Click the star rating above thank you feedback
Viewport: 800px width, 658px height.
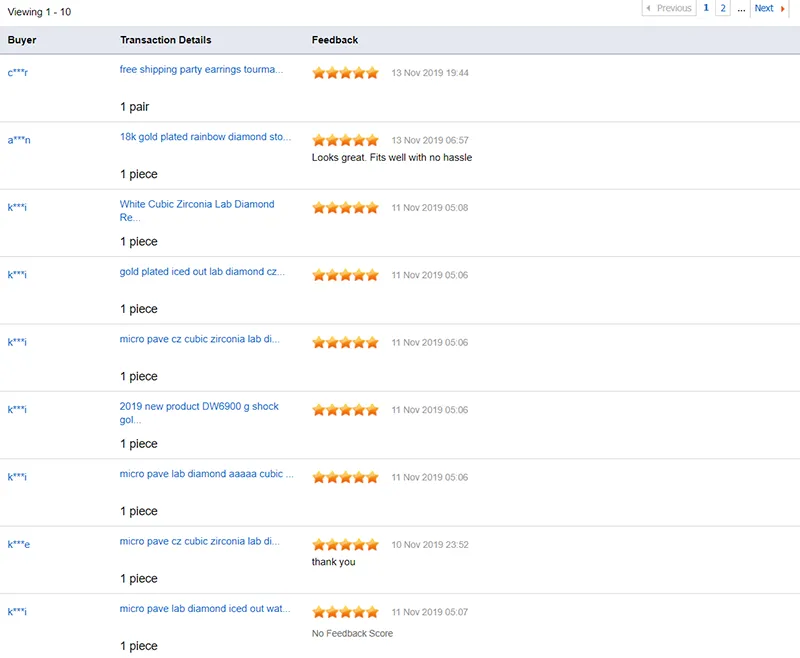345,544
